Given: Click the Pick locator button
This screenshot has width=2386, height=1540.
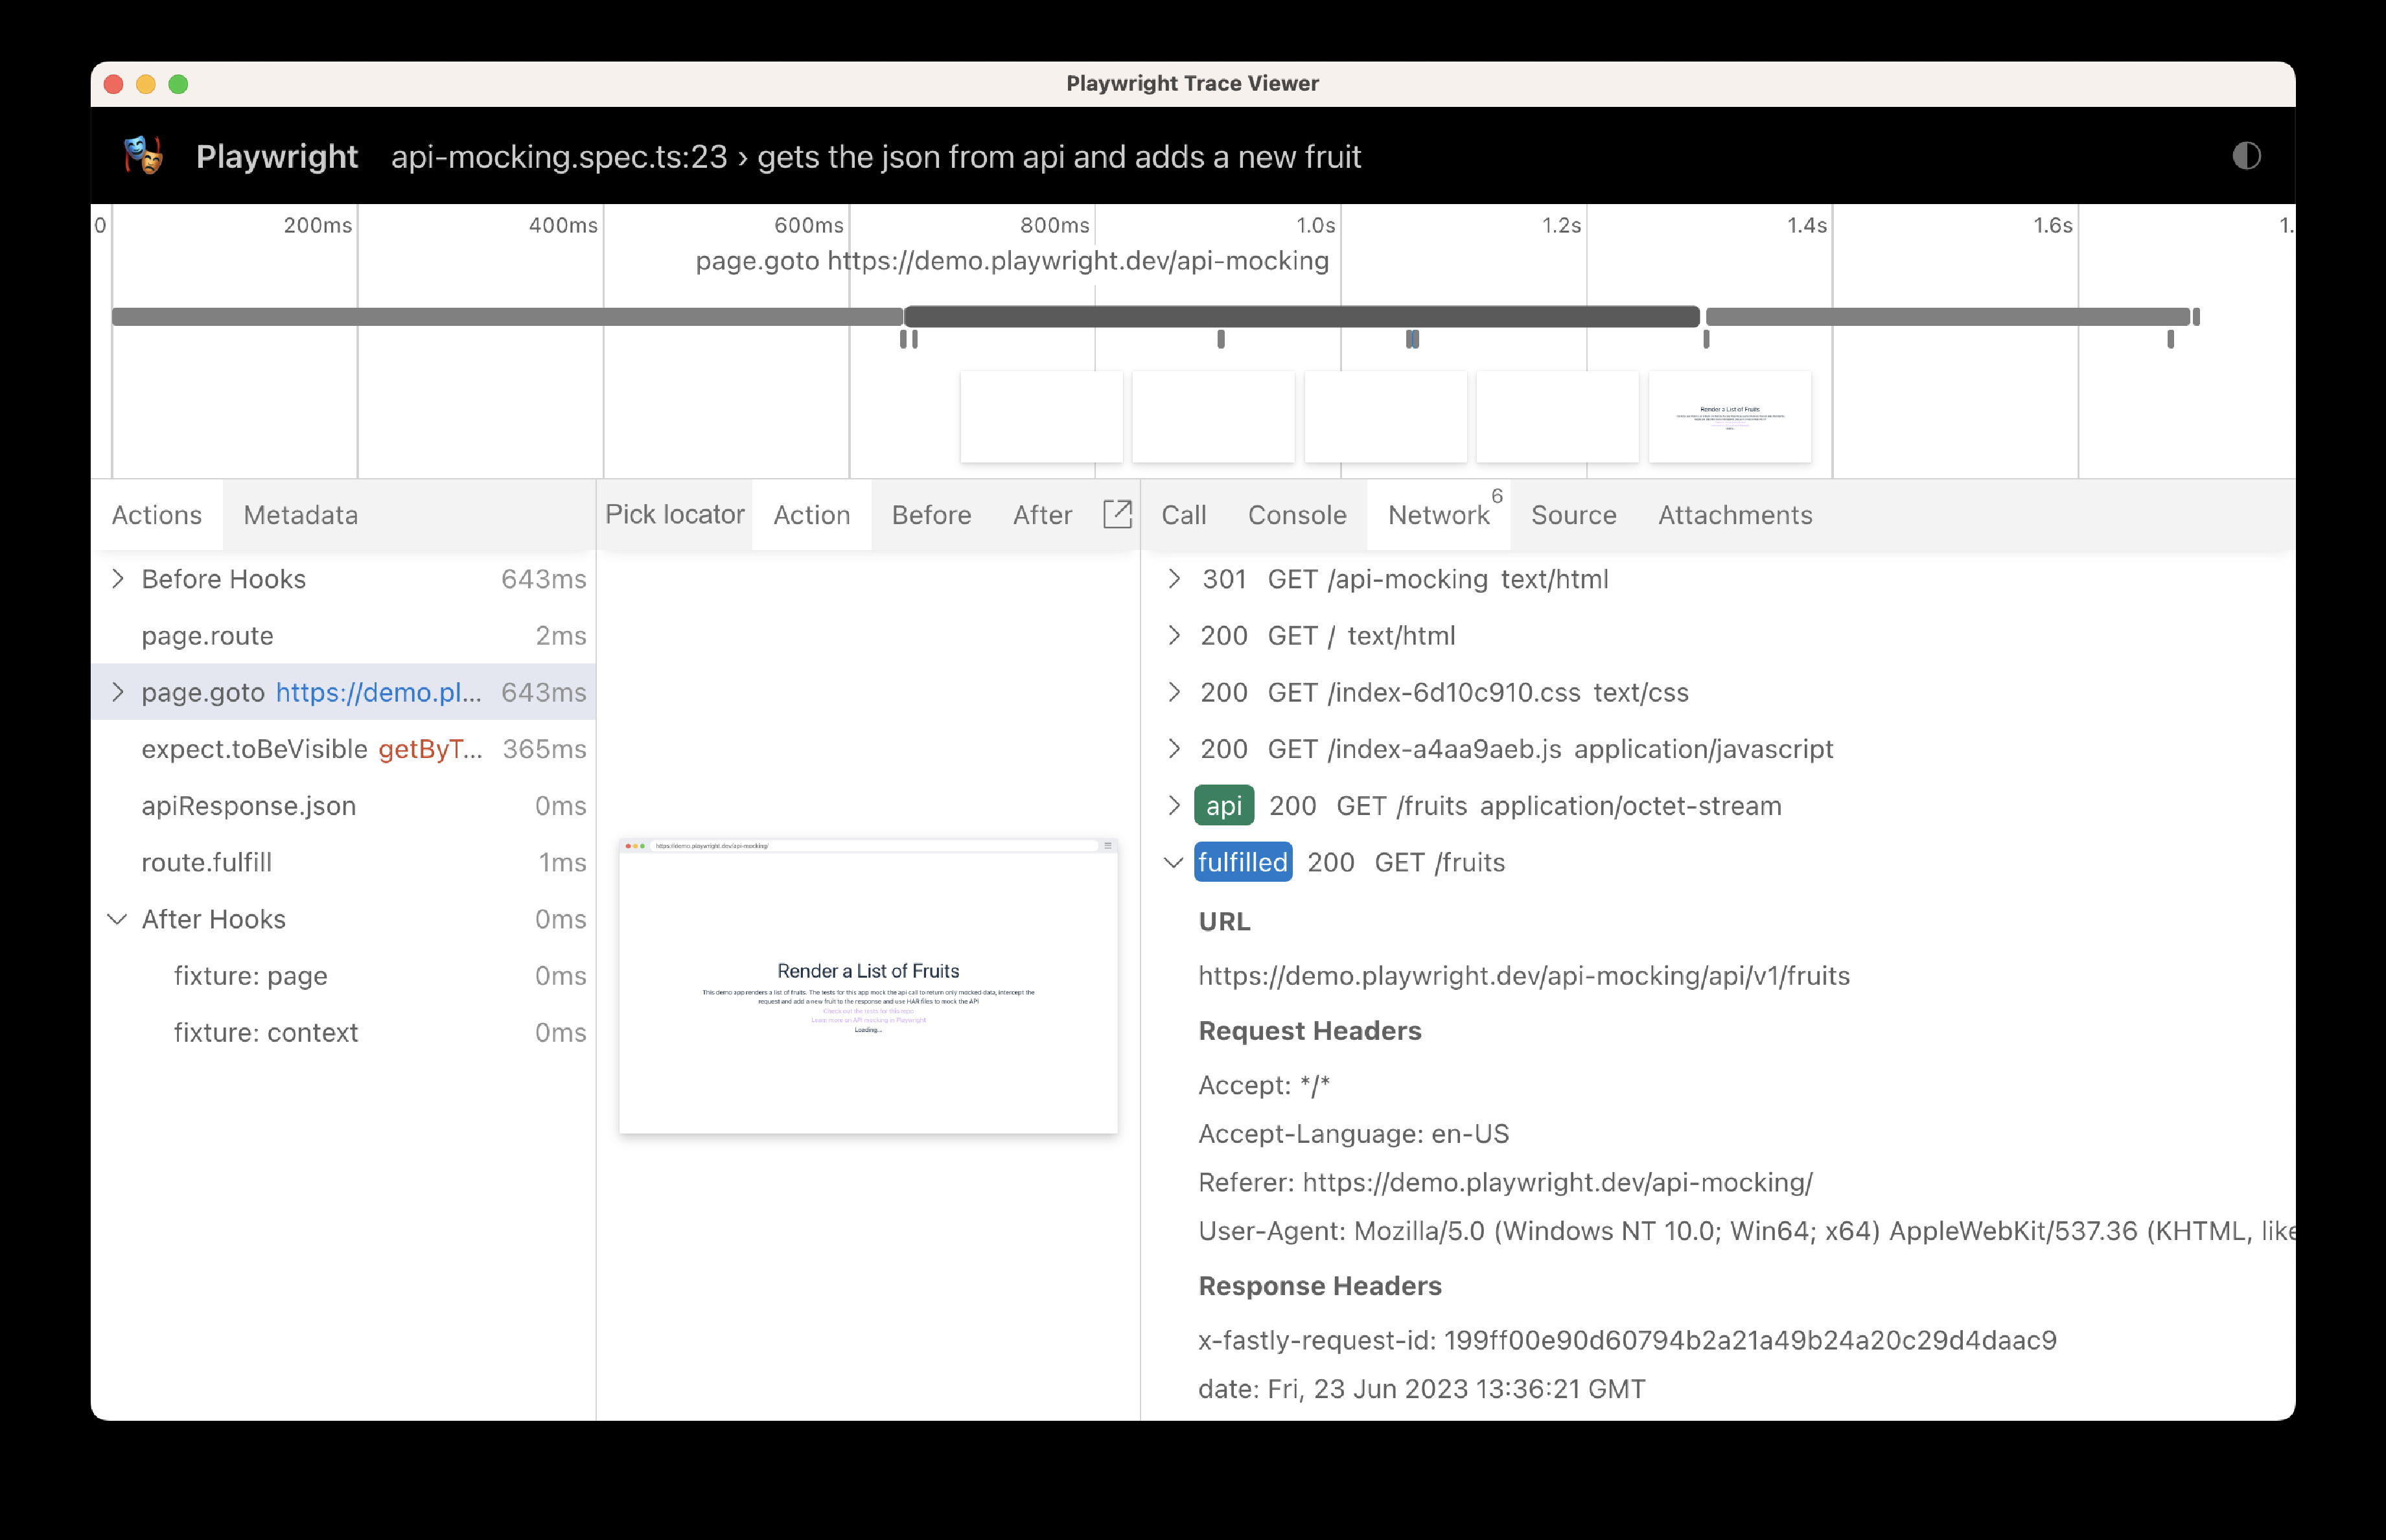Looking at the screenshot, I should [x=675, y=514].
